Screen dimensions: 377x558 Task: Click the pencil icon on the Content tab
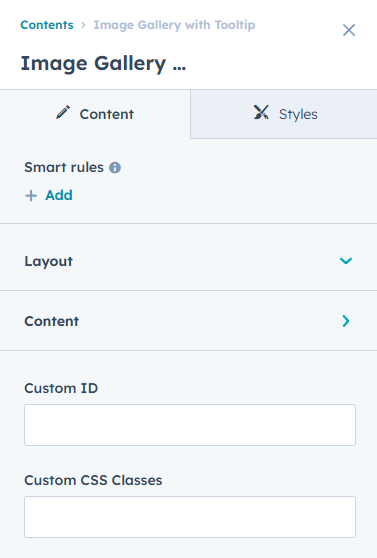click(63, 112)
